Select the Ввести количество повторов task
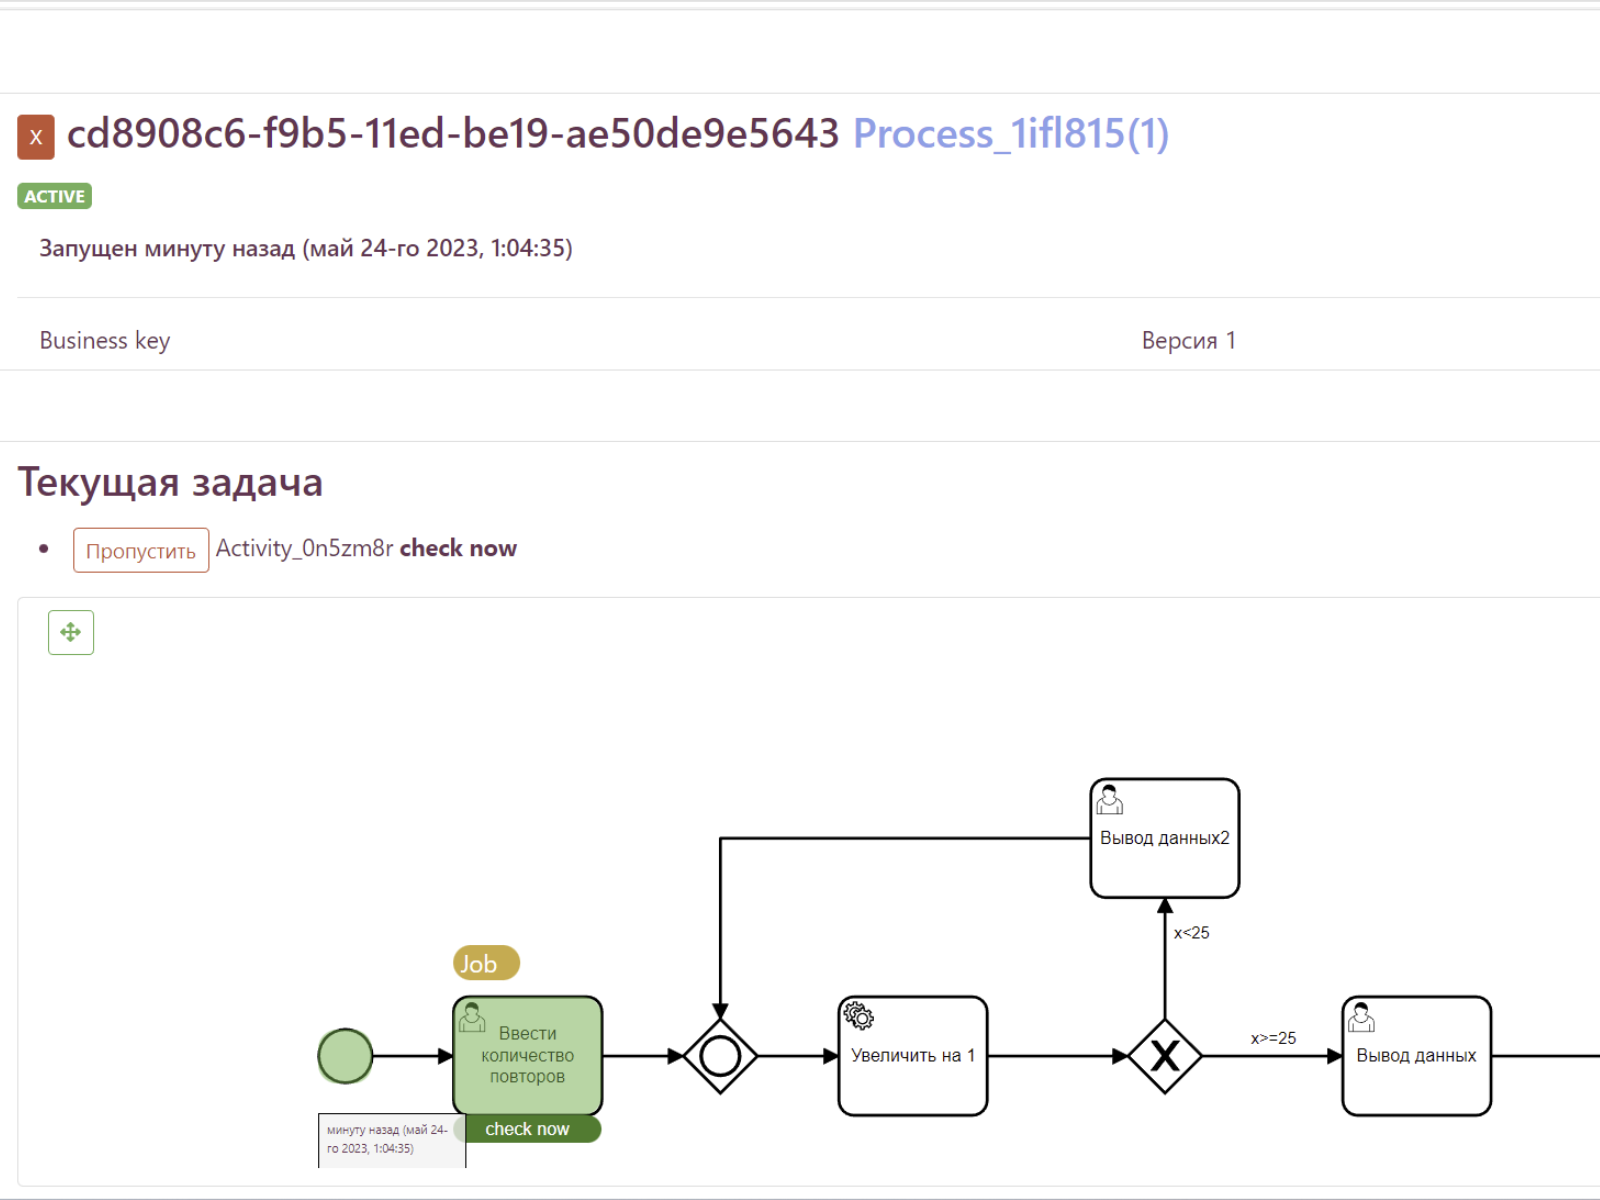Image resolution: width=1600 pixels, height=1200 pixels. (x=527, y=1055)
